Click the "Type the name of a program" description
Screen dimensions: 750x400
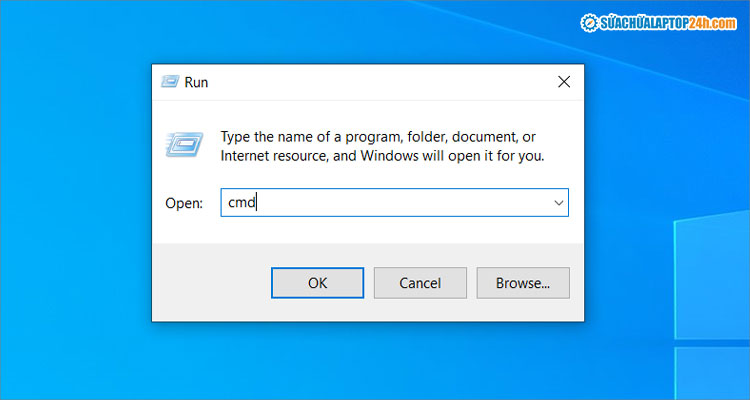coord(378,137)
